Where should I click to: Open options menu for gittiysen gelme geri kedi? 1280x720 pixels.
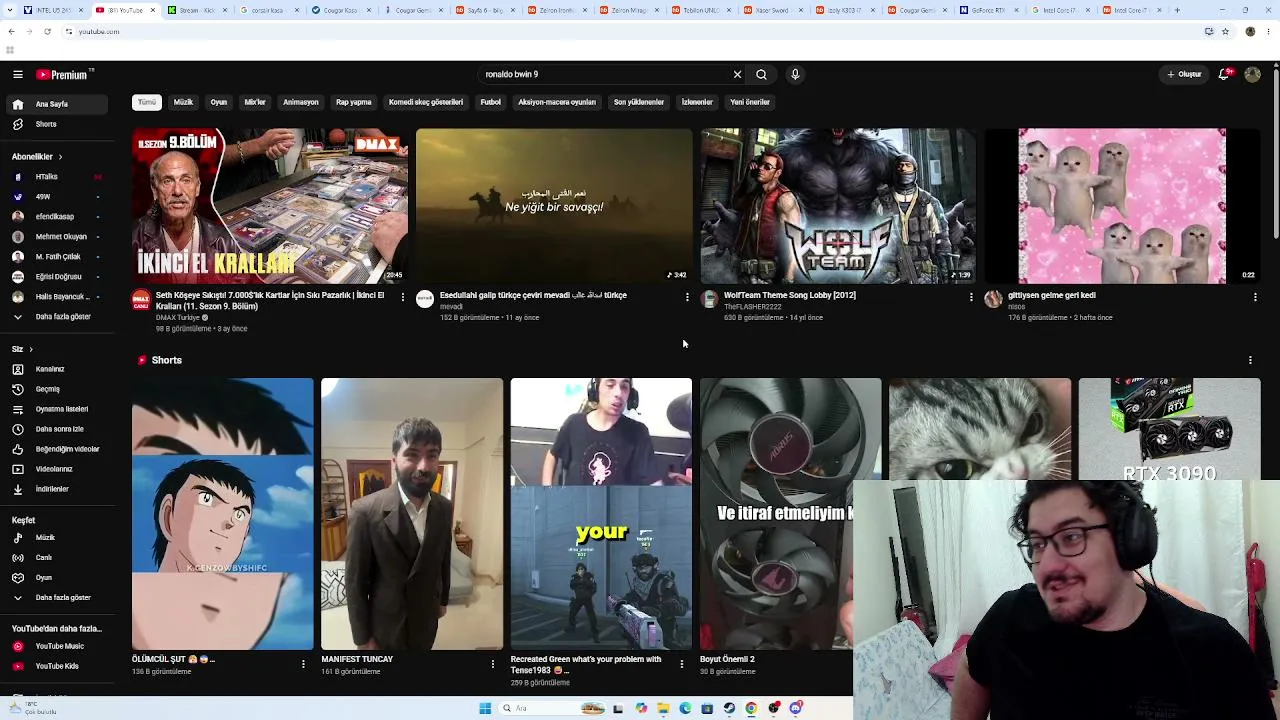(x=1255, y=297)
